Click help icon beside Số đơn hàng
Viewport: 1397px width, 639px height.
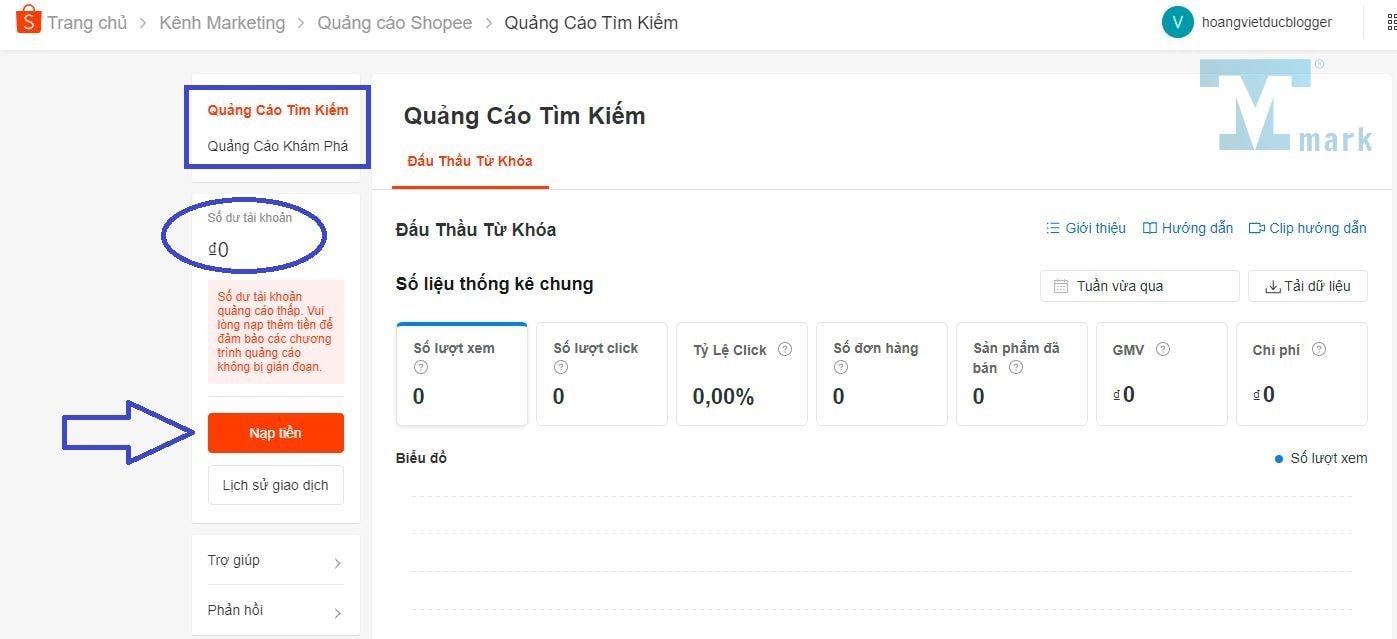click(841, 367)
